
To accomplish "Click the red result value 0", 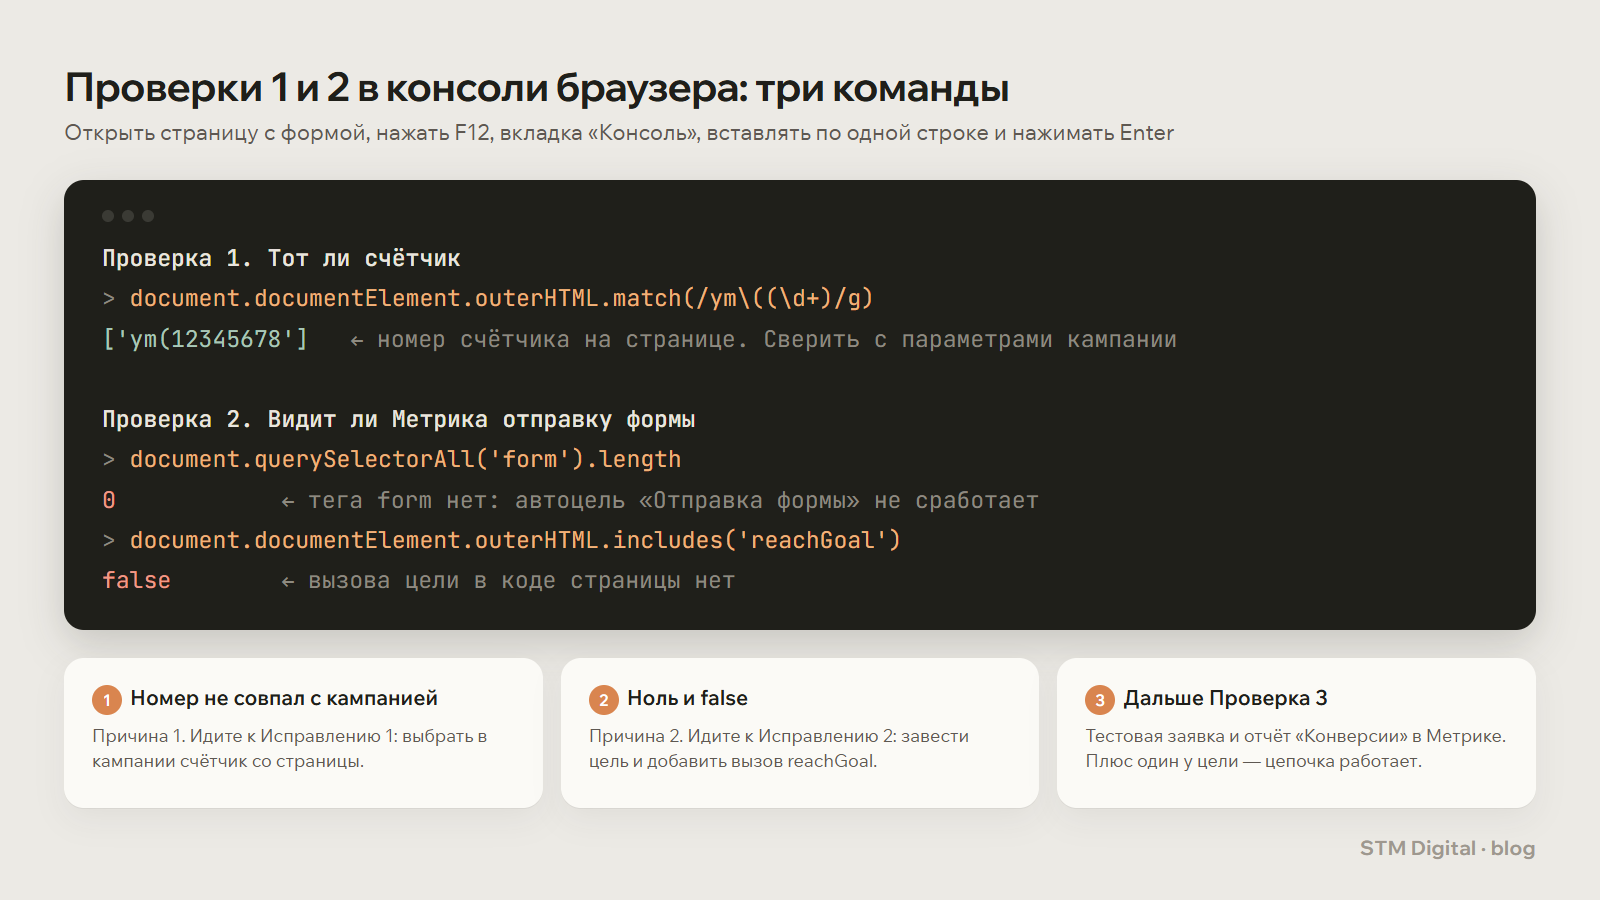I will [x=109, y=500].
